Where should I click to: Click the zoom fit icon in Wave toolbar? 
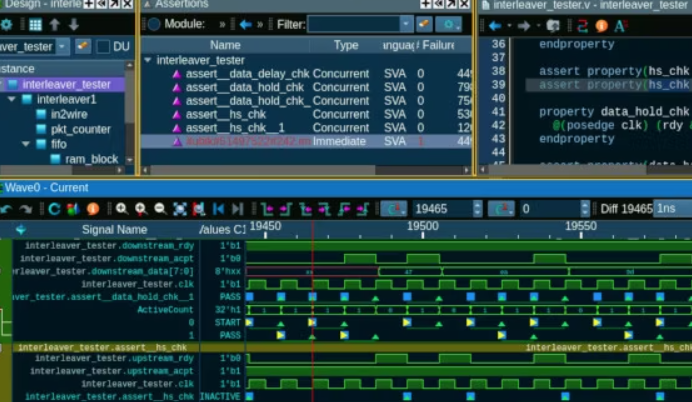(x=180, y=209)
